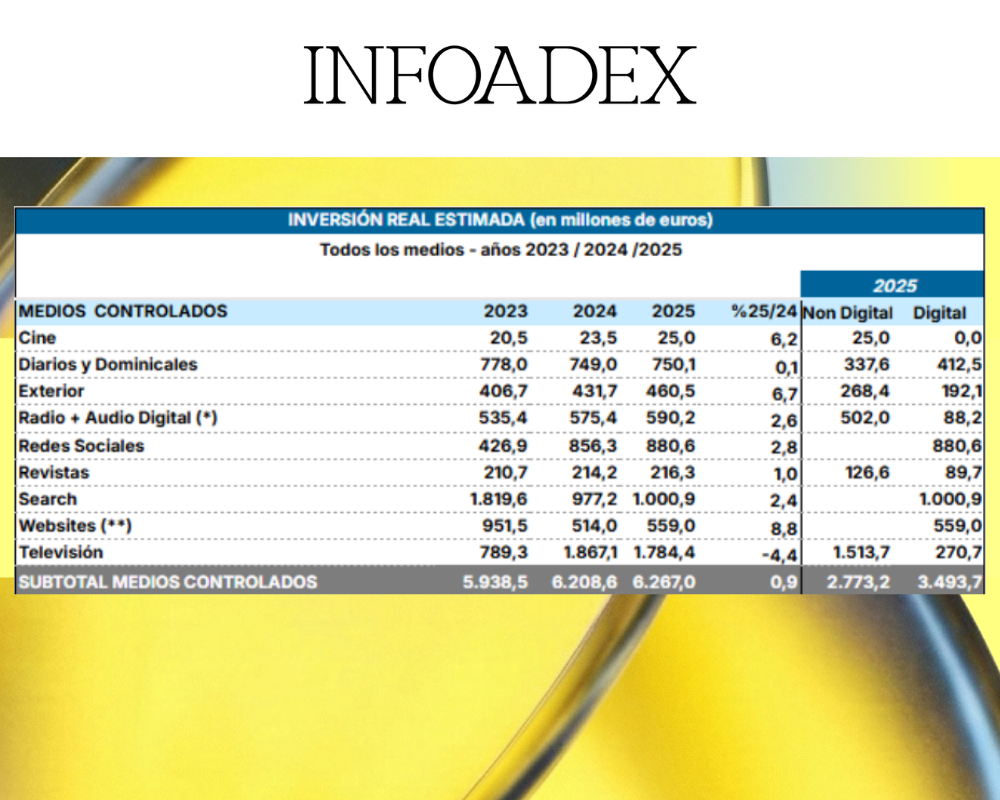
Task: Click Radio Digital value 88,2
Action: point(964,418)
